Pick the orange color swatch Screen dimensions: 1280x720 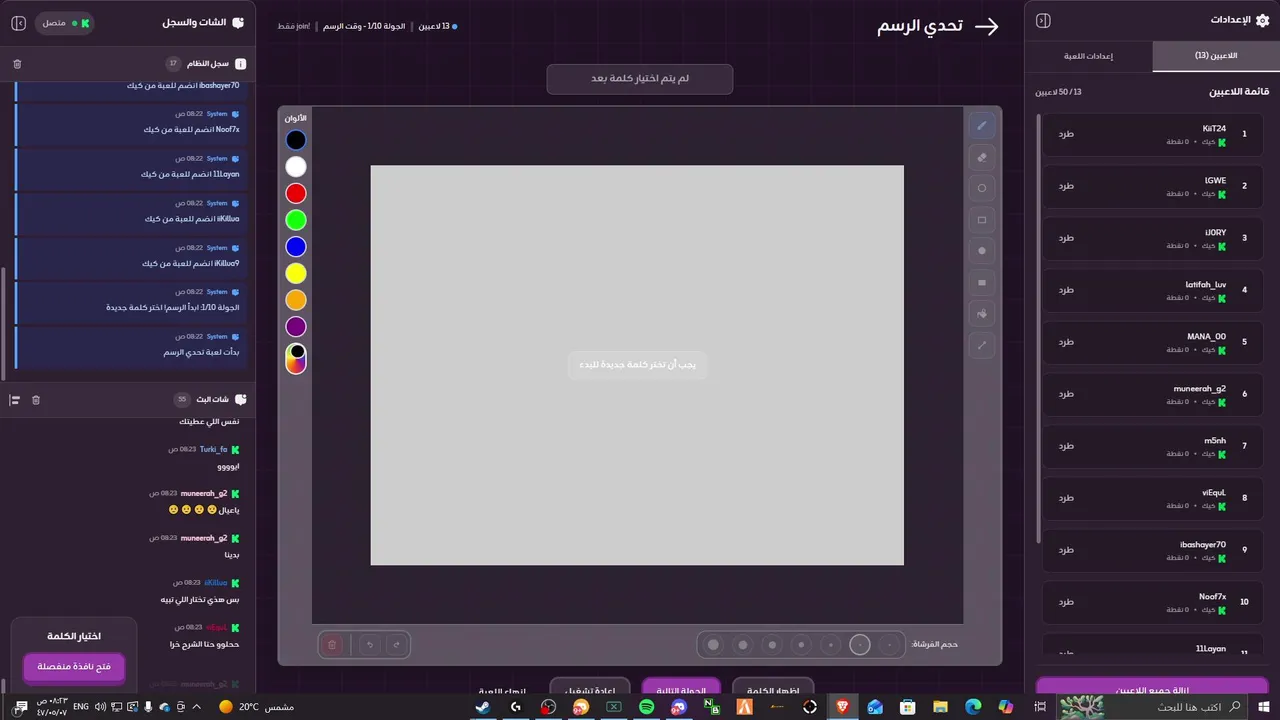tap(296, 300)
